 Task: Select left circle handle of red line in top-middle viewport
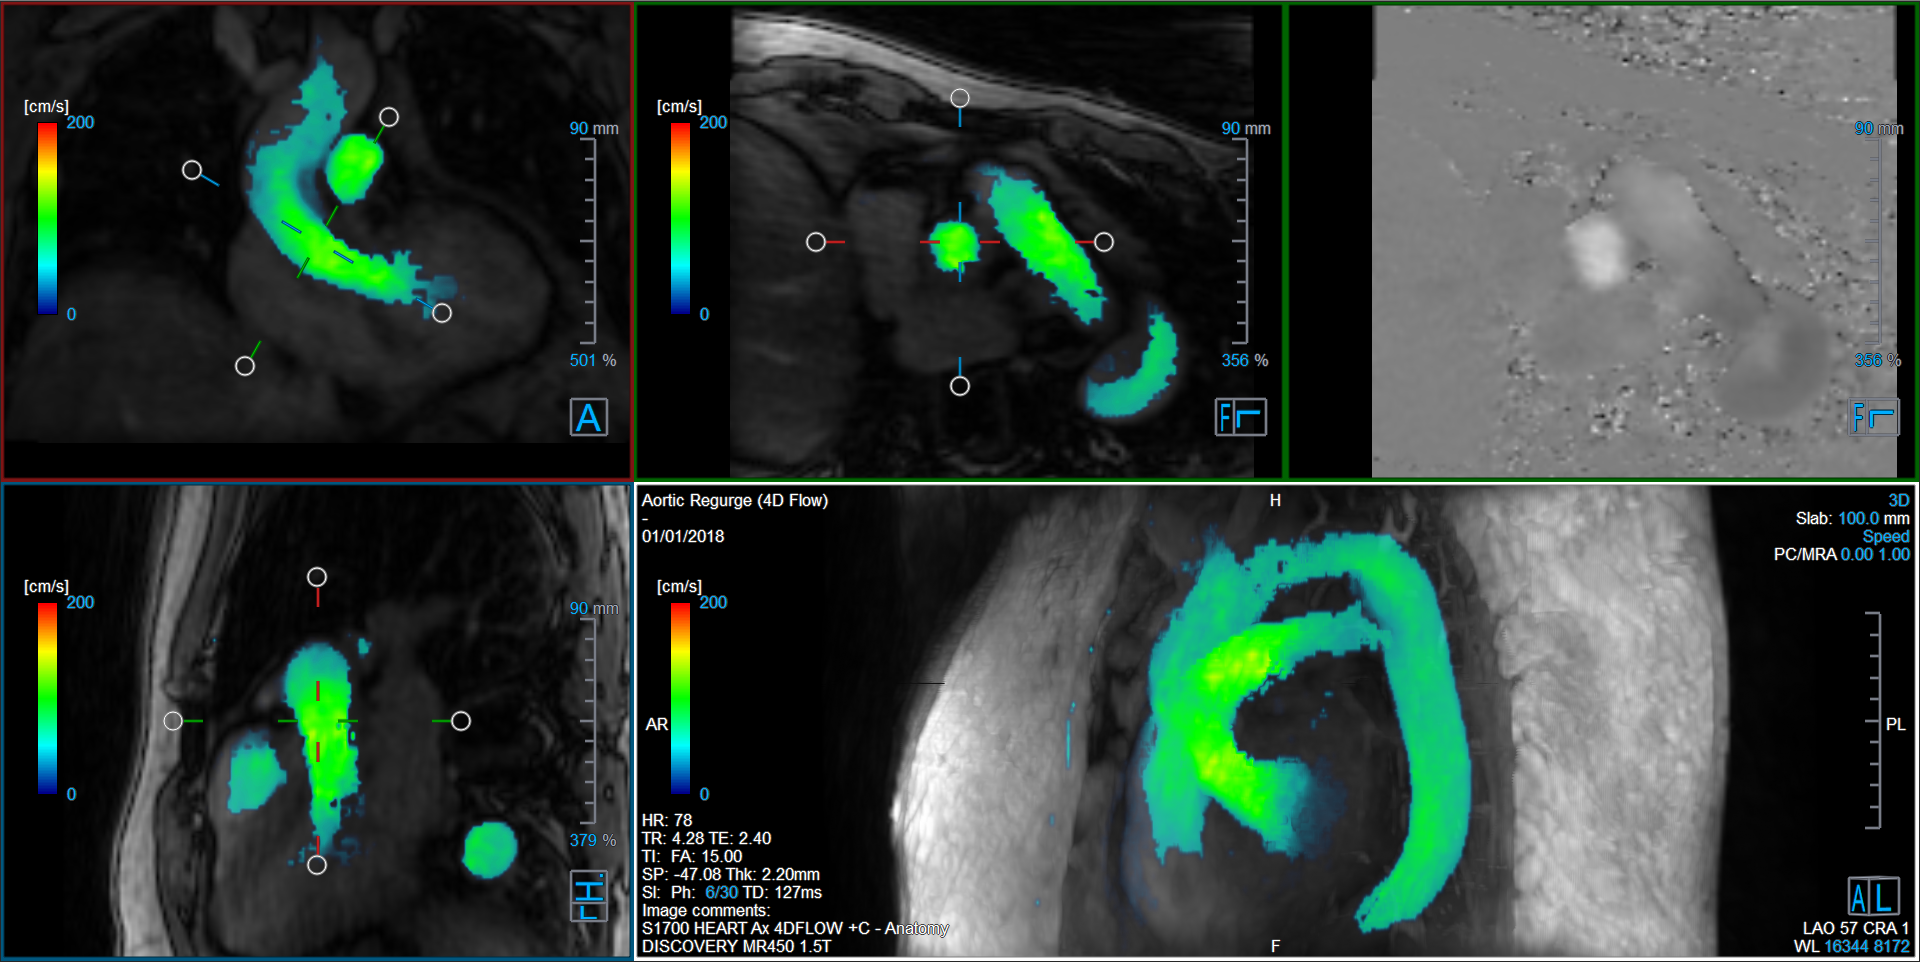pyautogui.click(x=816, y=242)
